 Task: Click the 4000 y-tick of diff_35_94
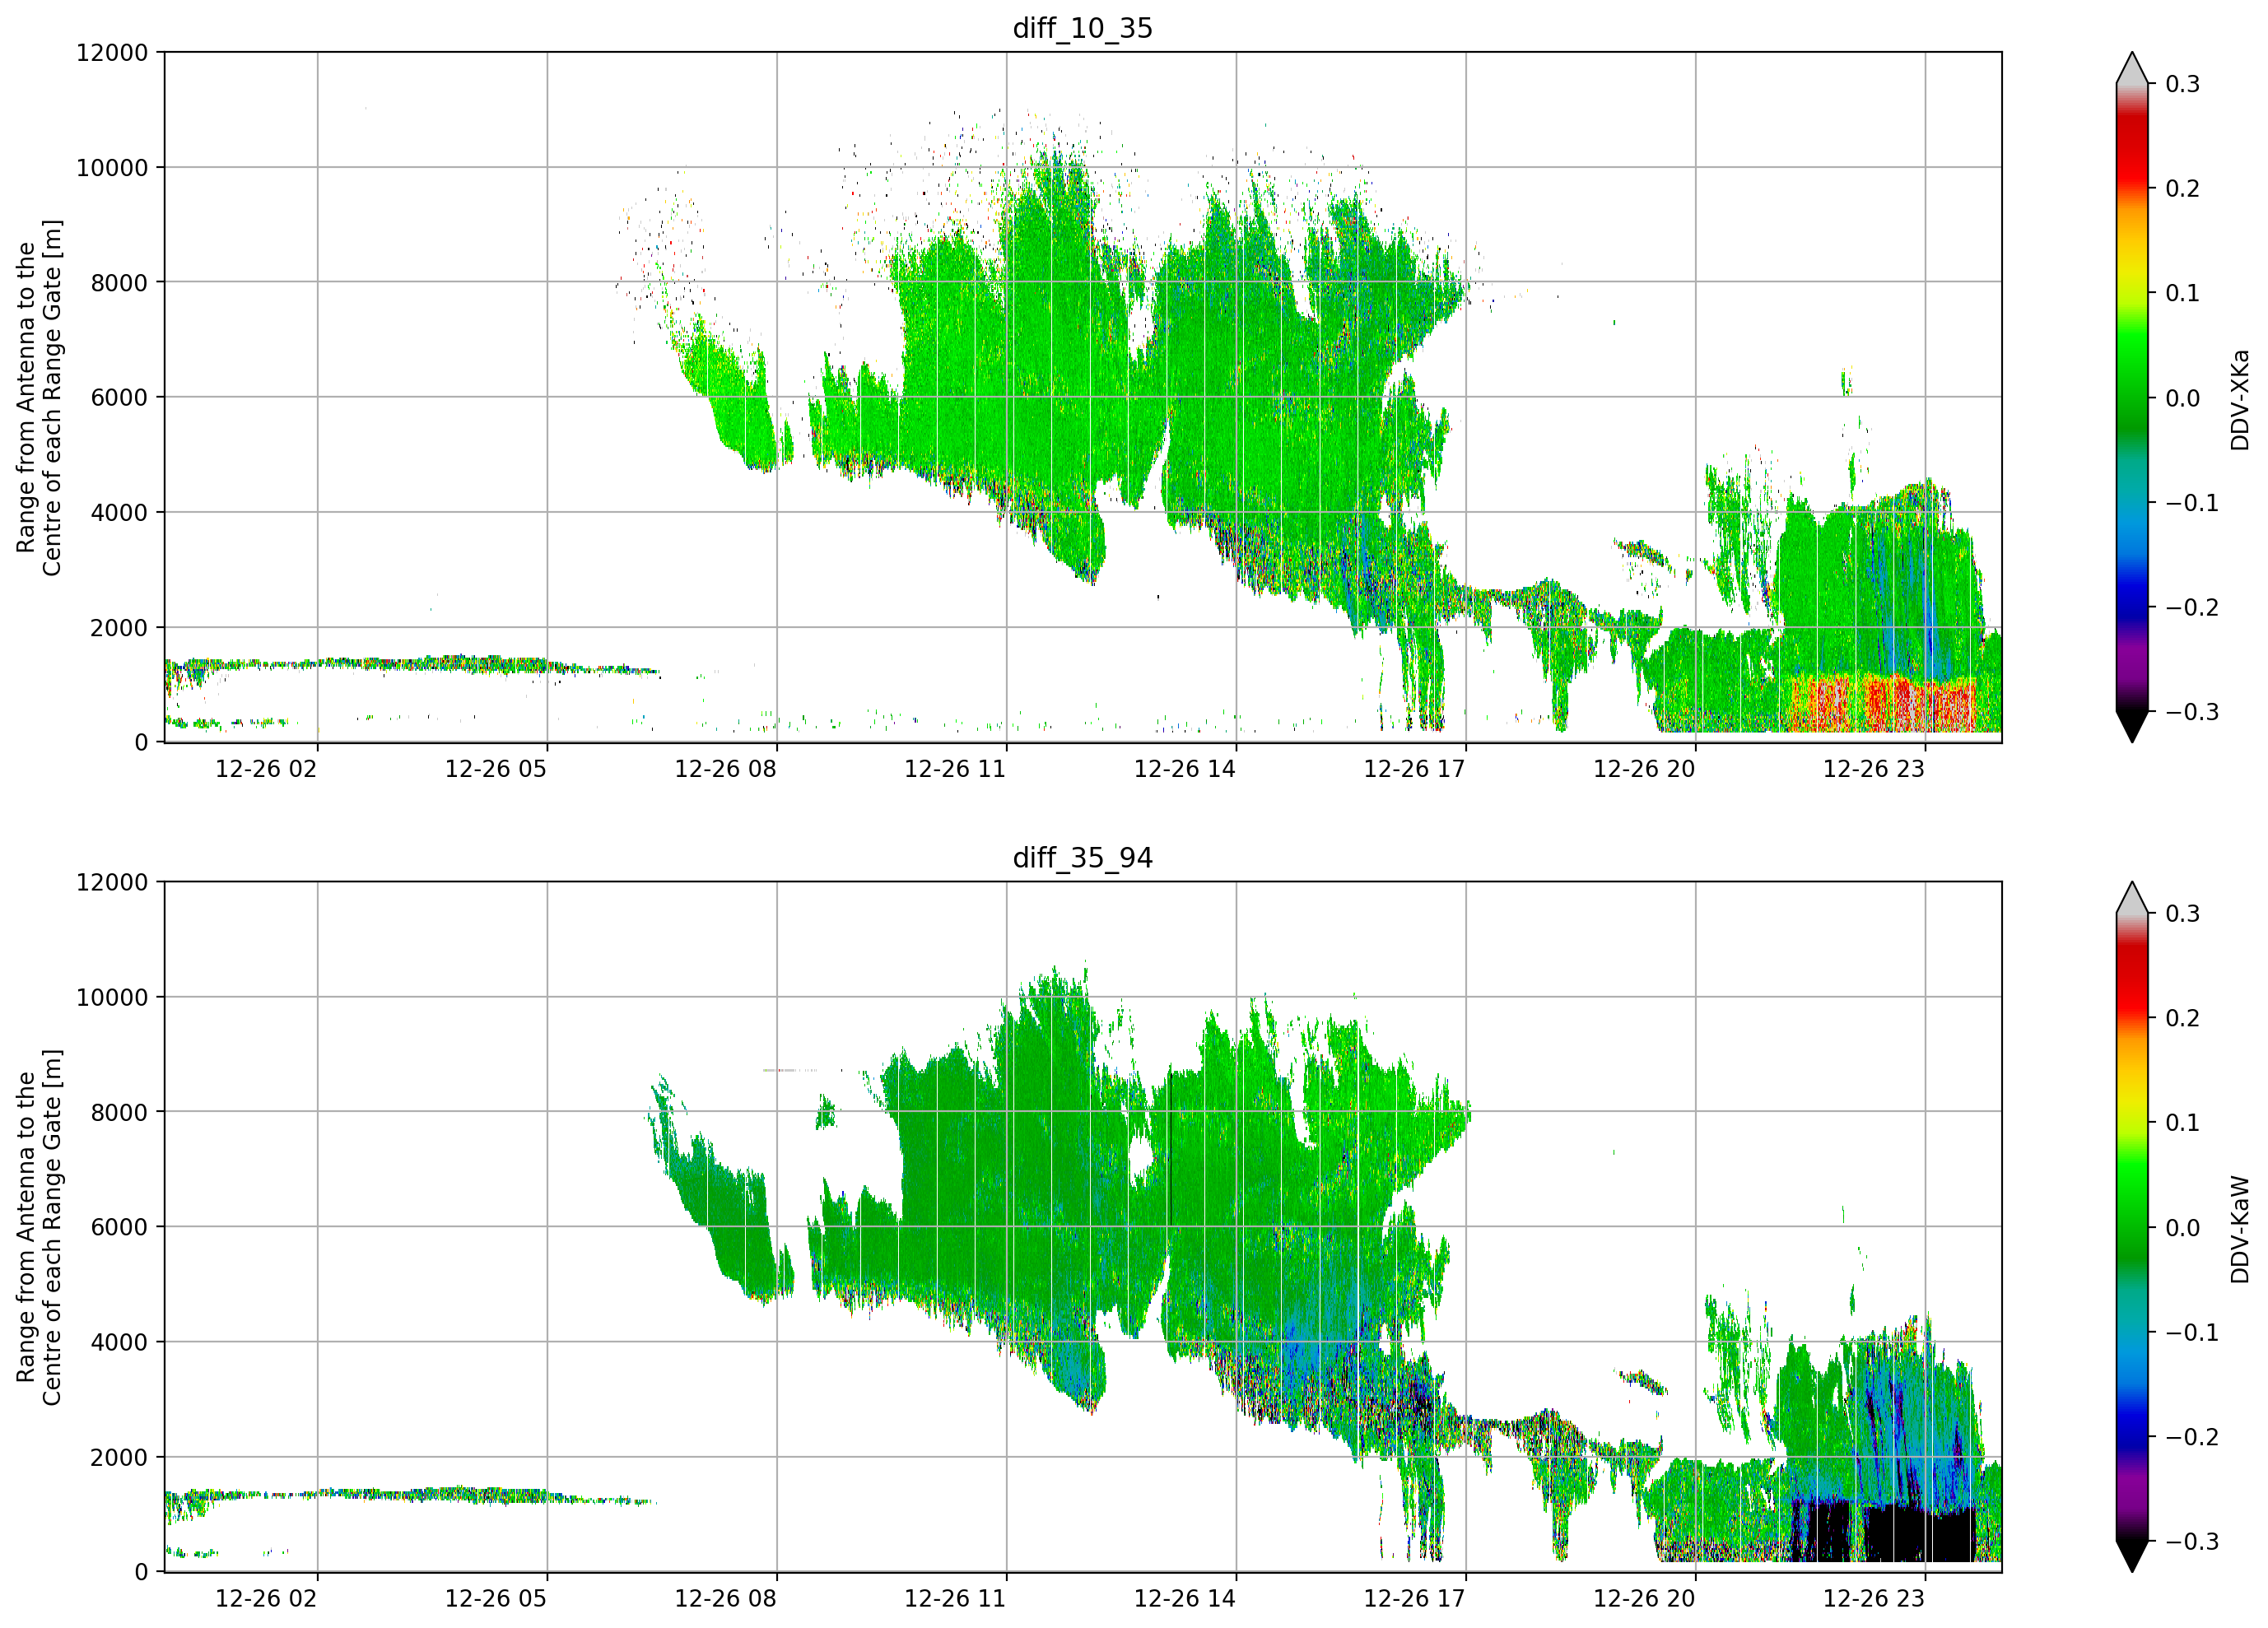(119, 1343)
